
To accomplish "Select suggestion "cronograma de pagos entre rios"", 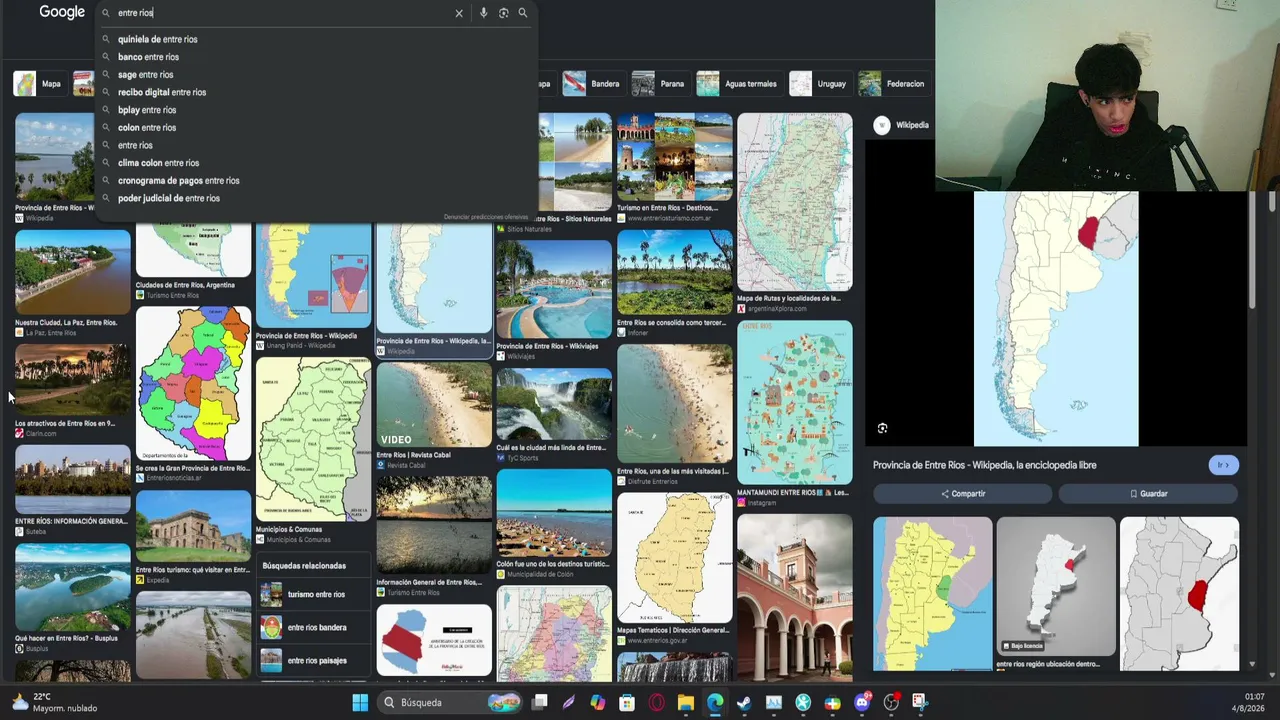I will pos(316,180).
